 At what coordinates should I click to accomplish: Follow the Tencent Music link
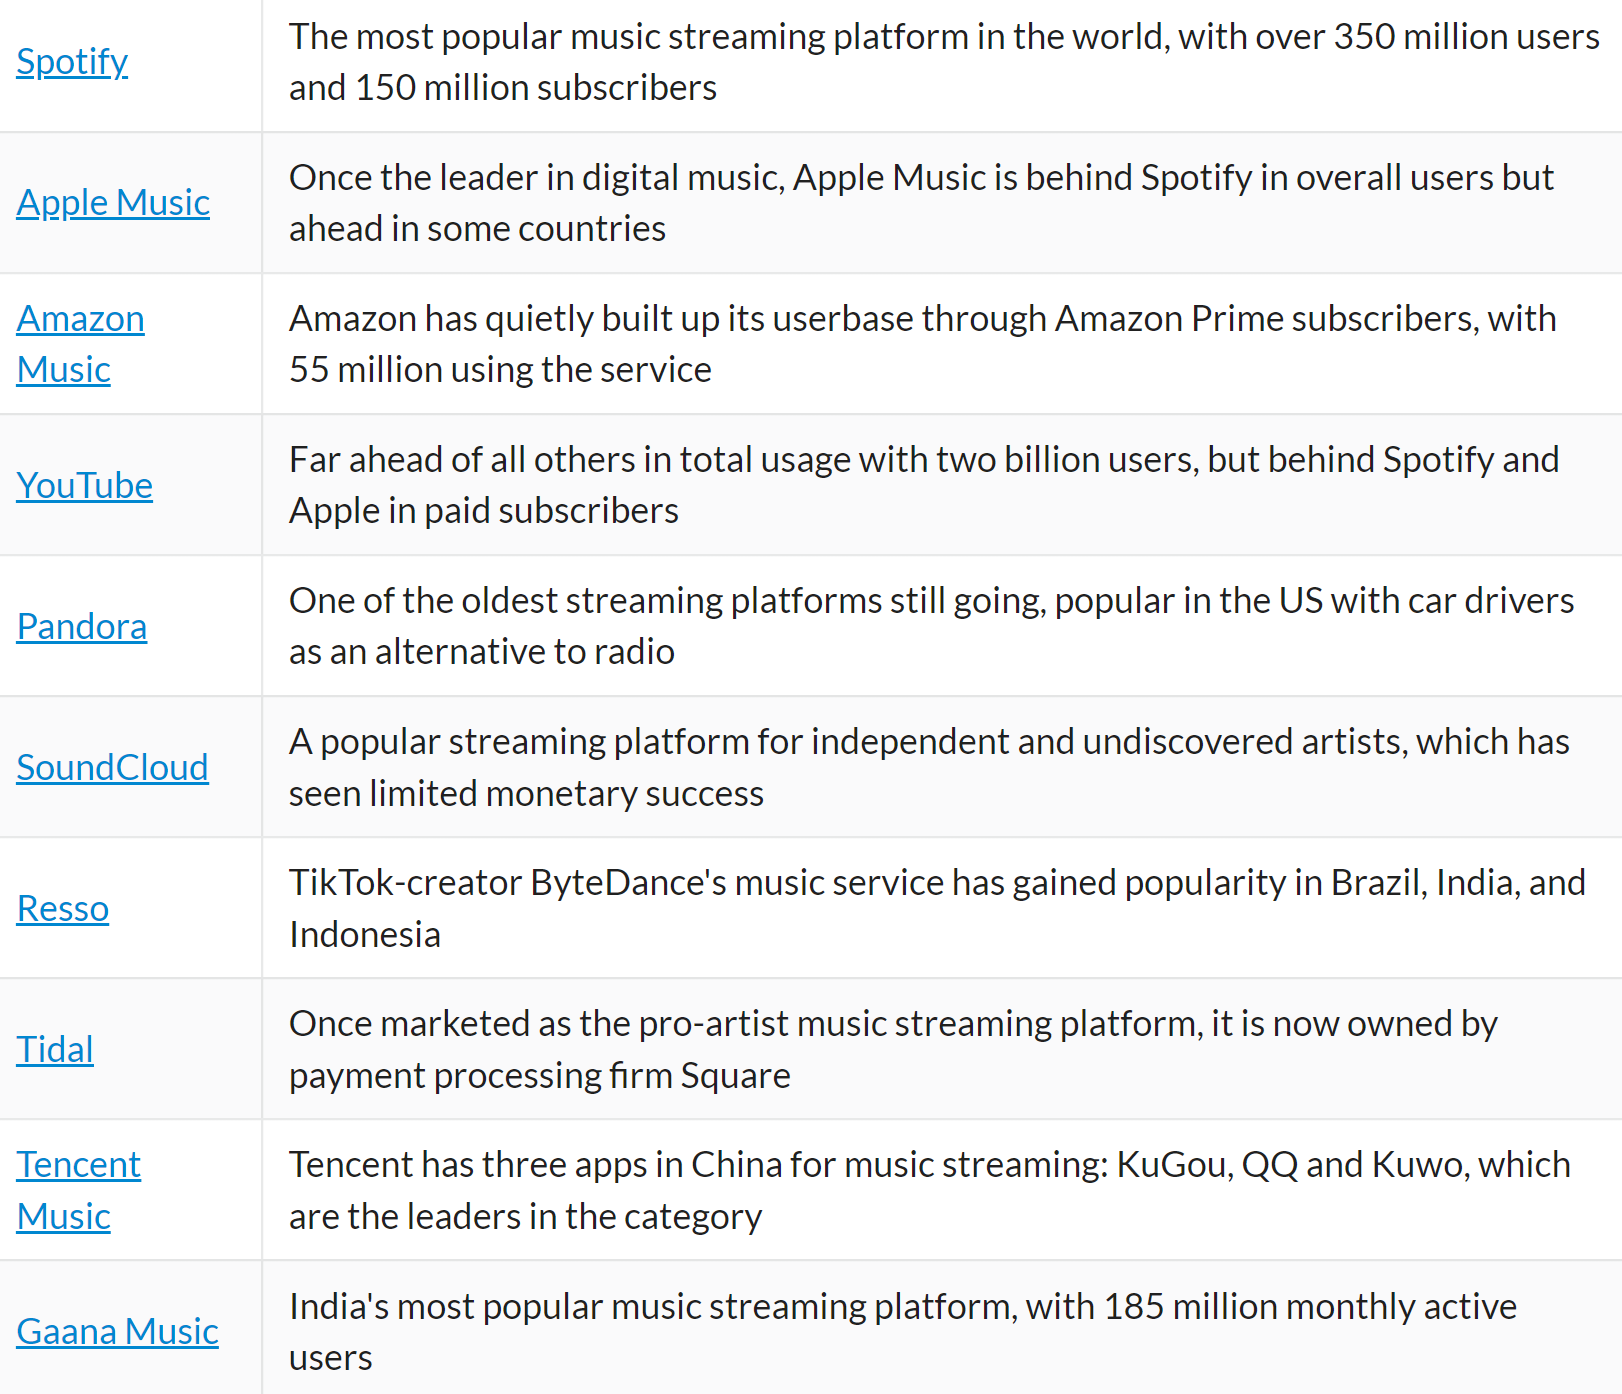(79, 1190)
